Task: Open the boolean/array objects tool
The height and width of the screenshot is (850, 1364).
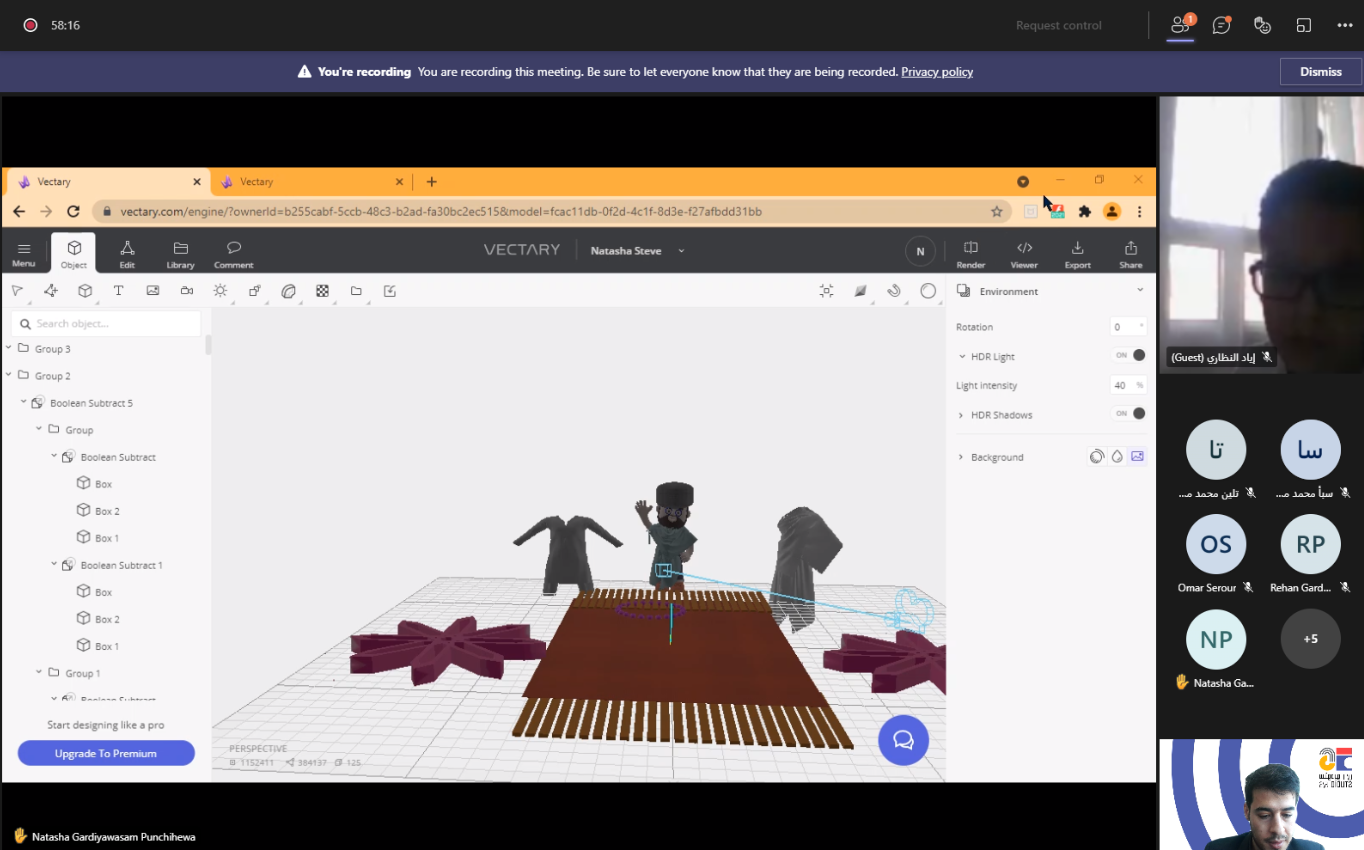Action: point(255,291)
